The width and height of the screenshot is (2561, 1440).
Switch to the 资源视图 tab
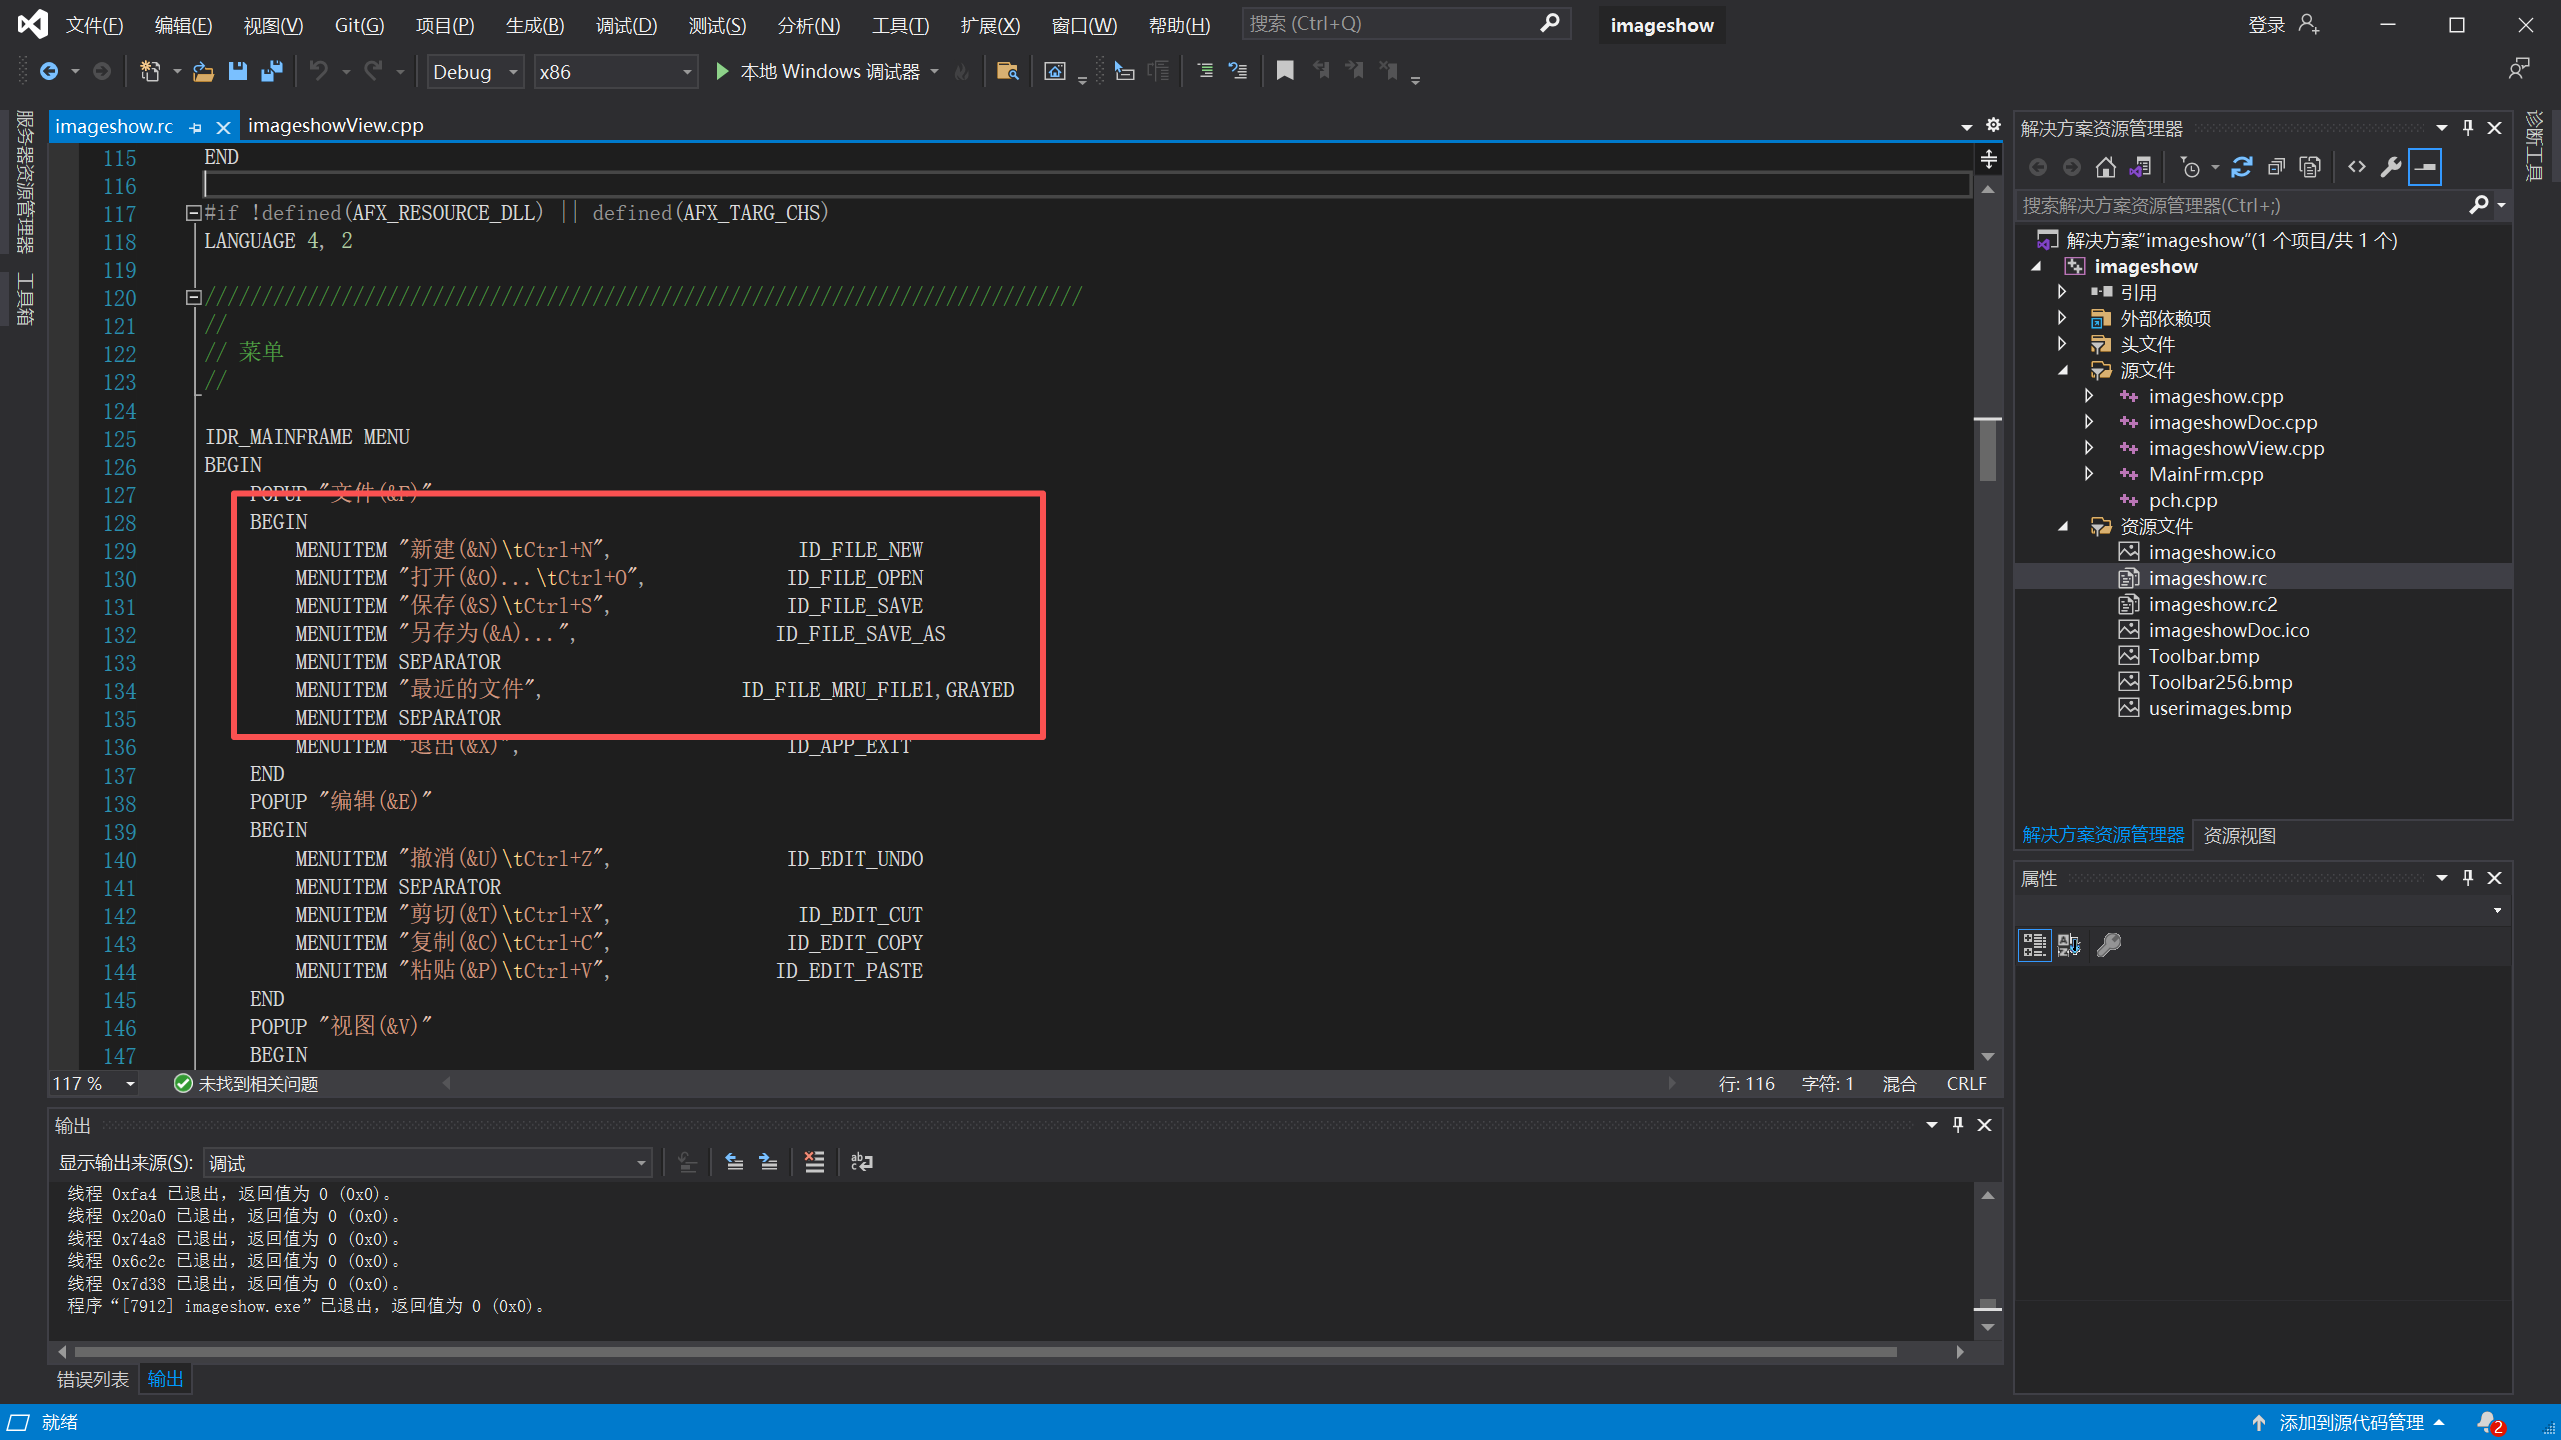click(x=2239, y=835)
